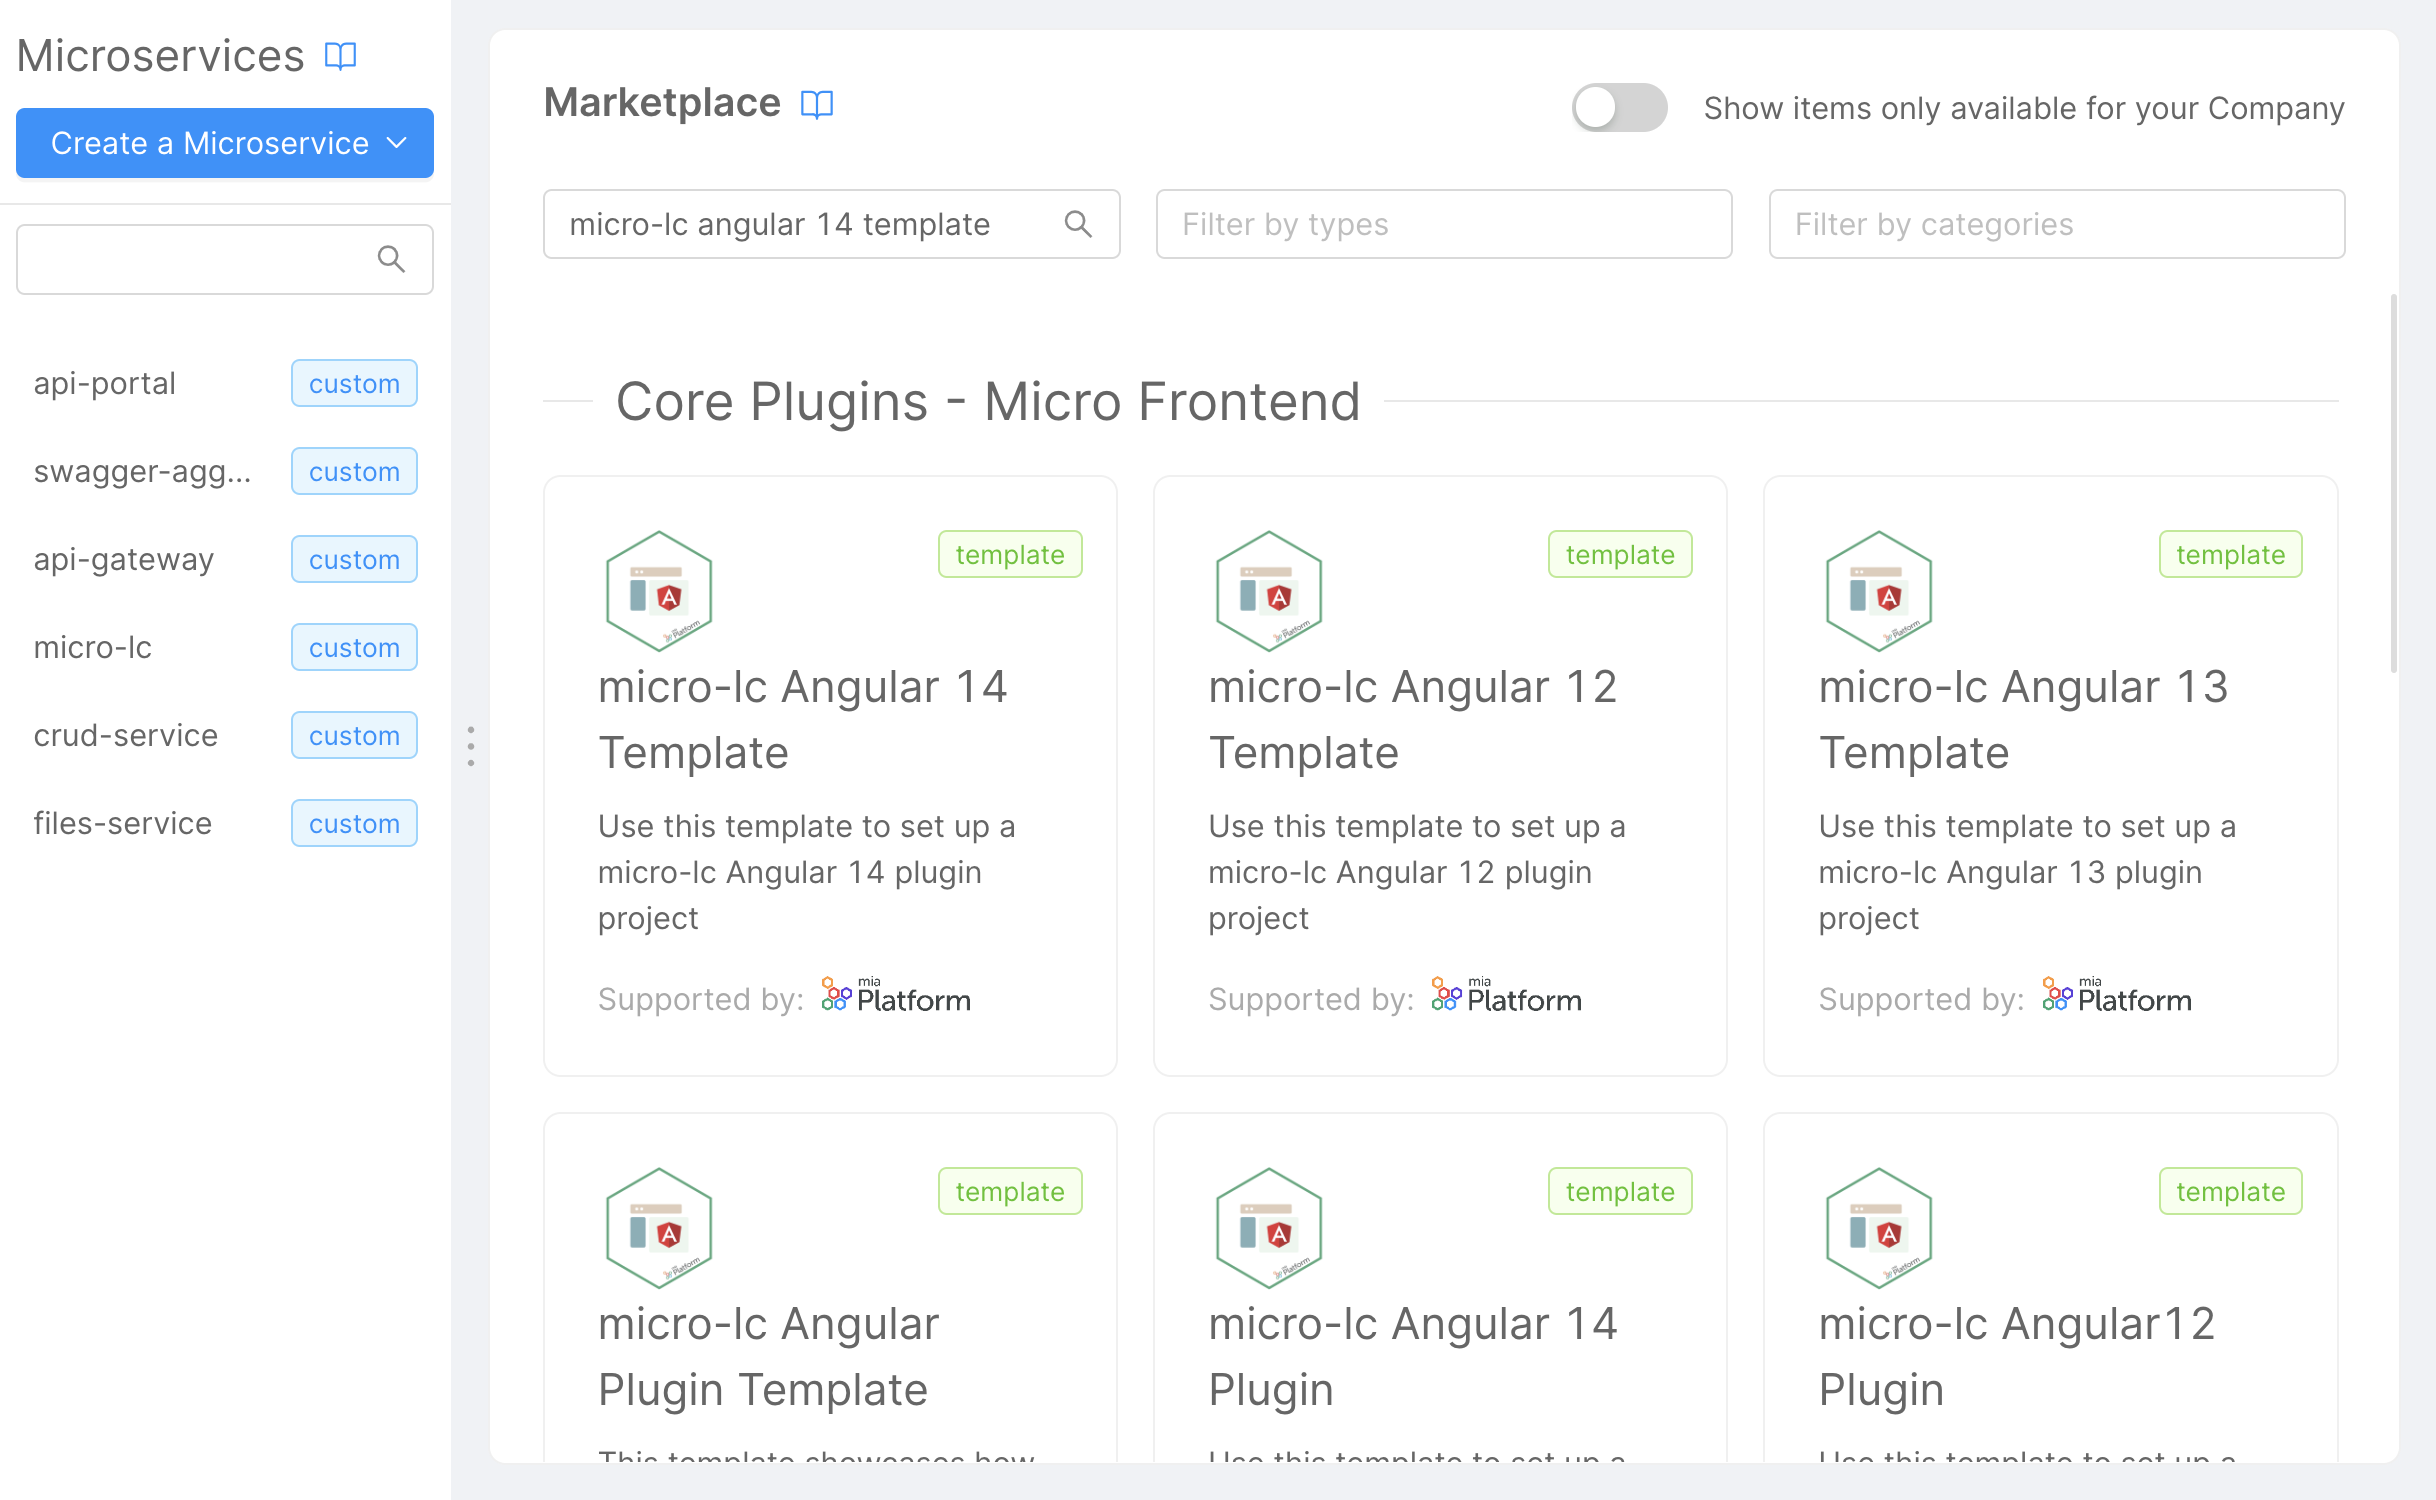
Task: Open the Marketplace documentation book icon
Action: [x=817, y=104]
